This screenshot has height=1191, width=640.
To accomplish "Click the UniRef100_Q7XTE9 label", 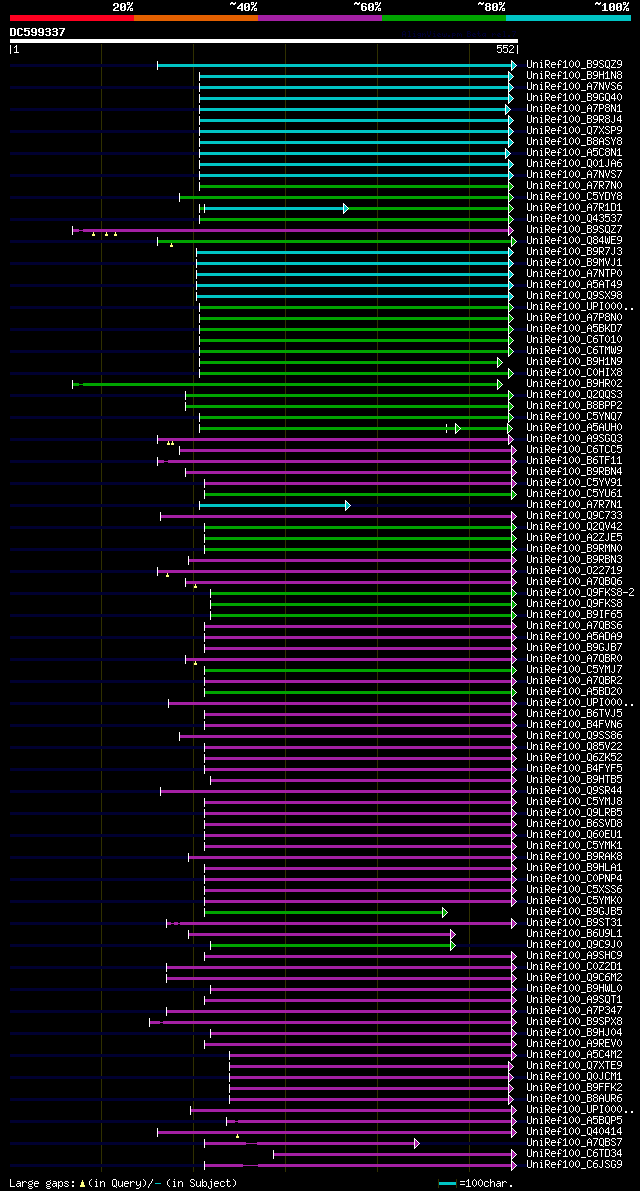I will point(575,1067).
